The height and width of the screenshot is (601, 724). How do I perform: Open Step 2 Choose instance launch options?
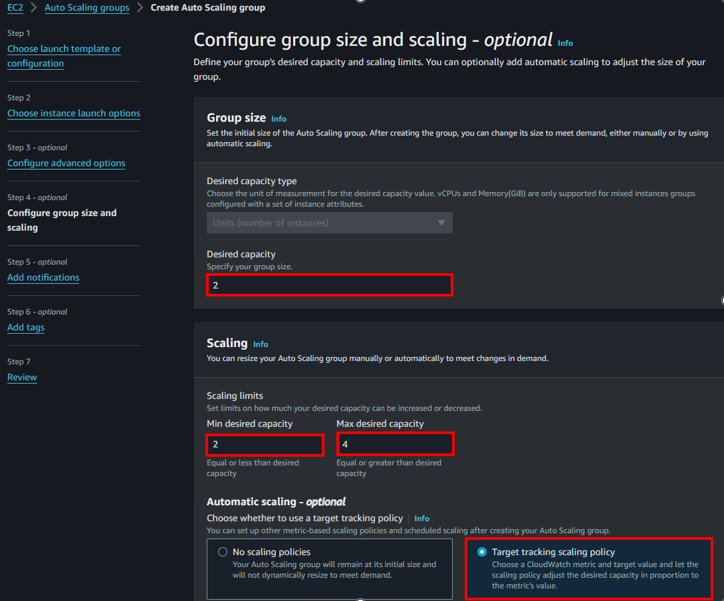(x=73, y=113)
